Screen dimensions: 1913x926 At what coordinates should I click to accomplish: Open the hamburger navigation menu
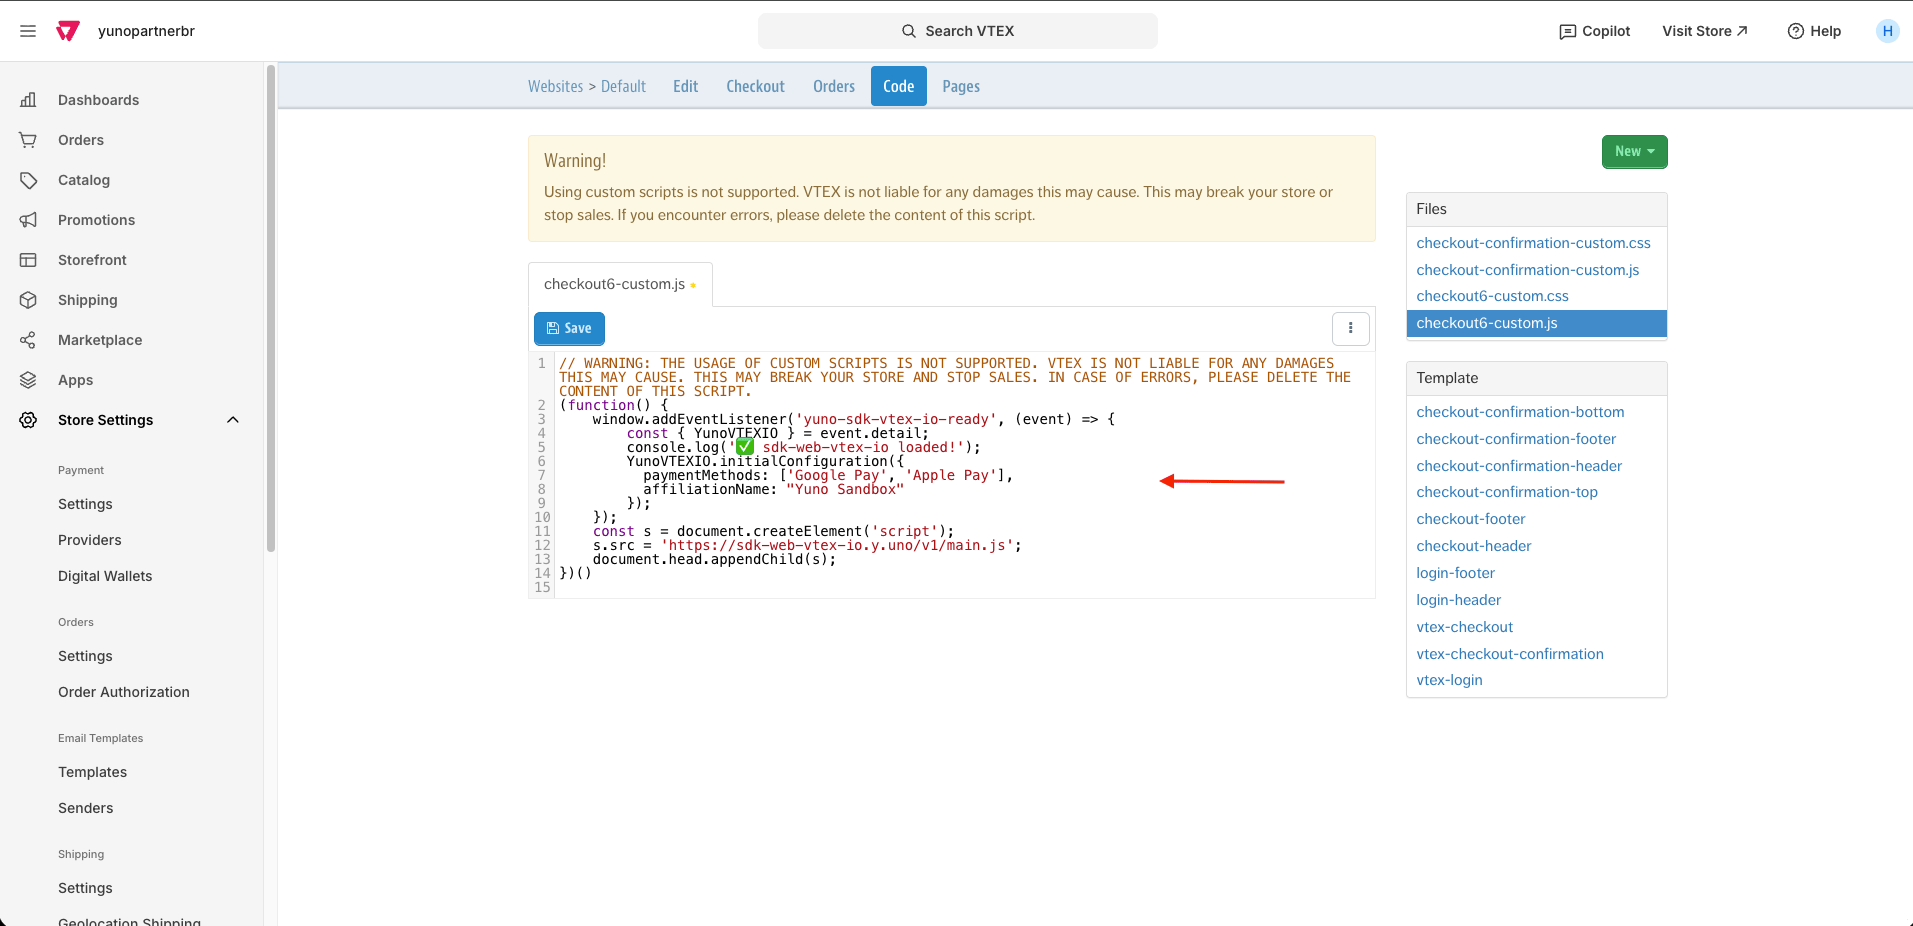click(28, 31)
